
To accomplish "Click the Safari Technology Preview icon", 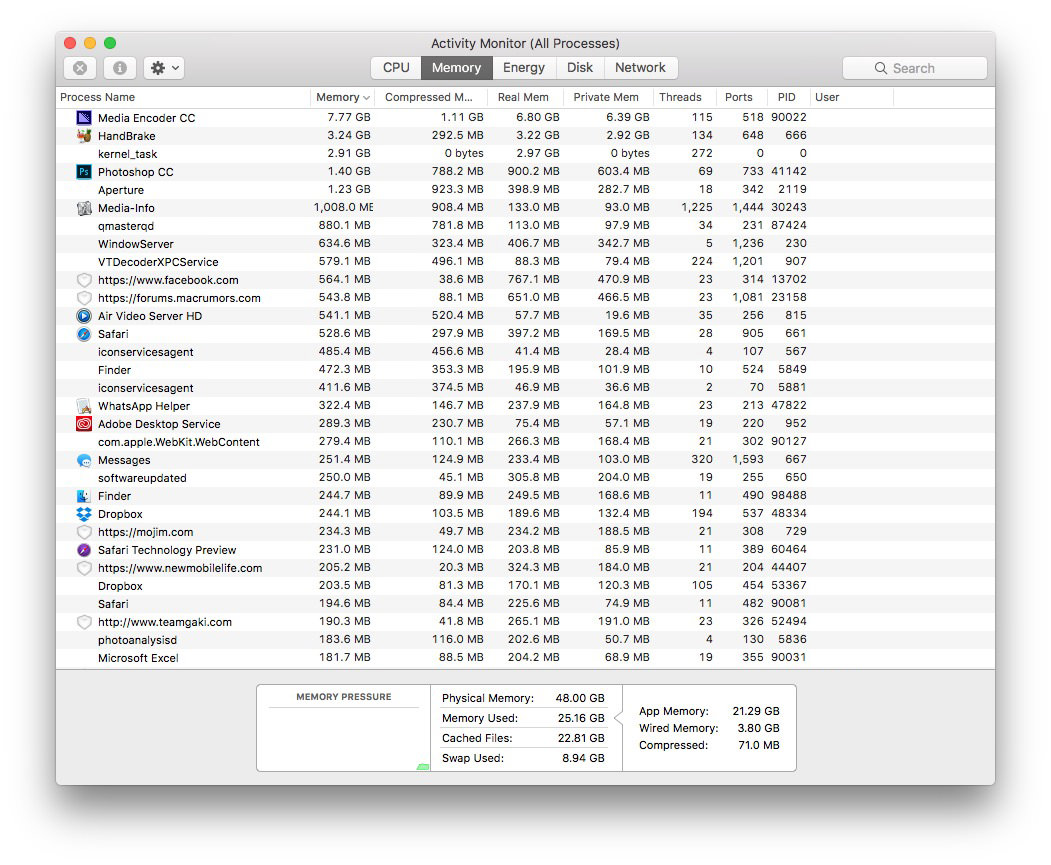I will pyautogui.click(x=84, y=550).
